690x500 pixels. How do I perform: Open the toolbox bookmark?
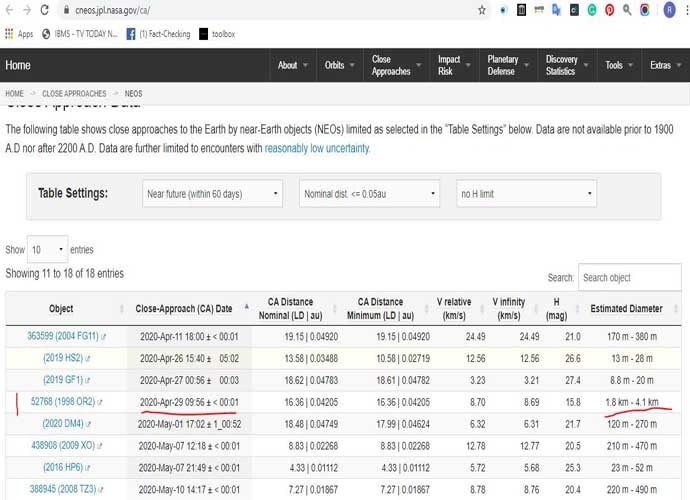tap(216, 33)
